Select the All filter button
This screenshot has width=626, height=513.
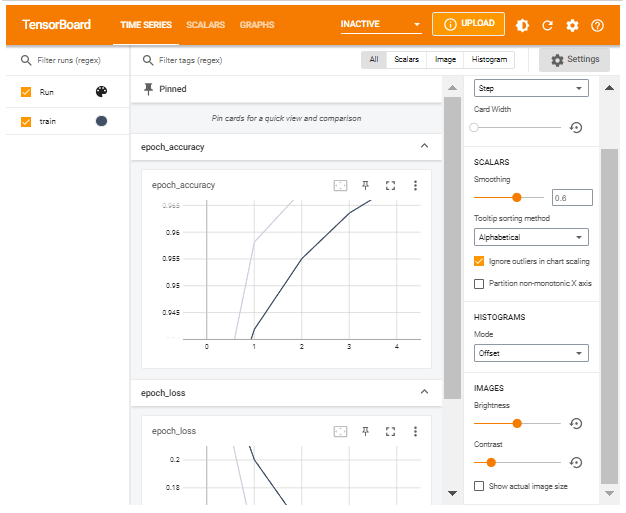click(374, 60)
